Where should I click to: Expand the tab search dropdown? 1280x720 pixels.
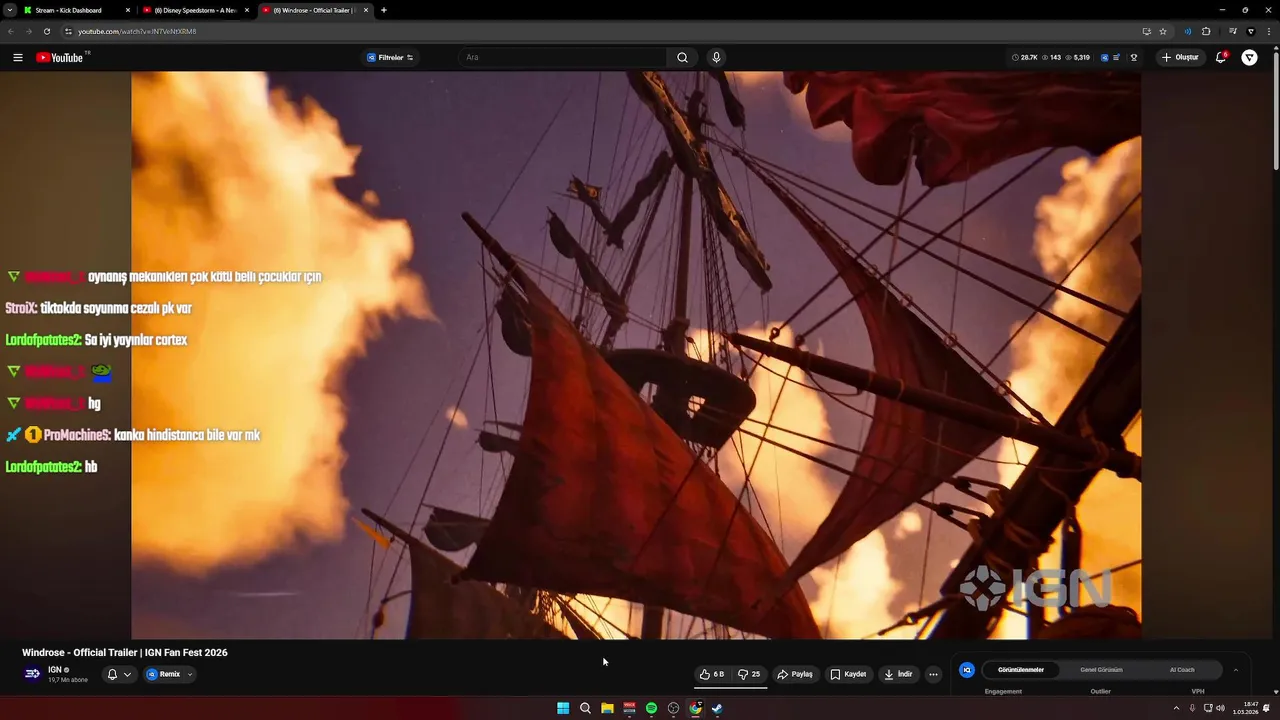tap(9, 10)
